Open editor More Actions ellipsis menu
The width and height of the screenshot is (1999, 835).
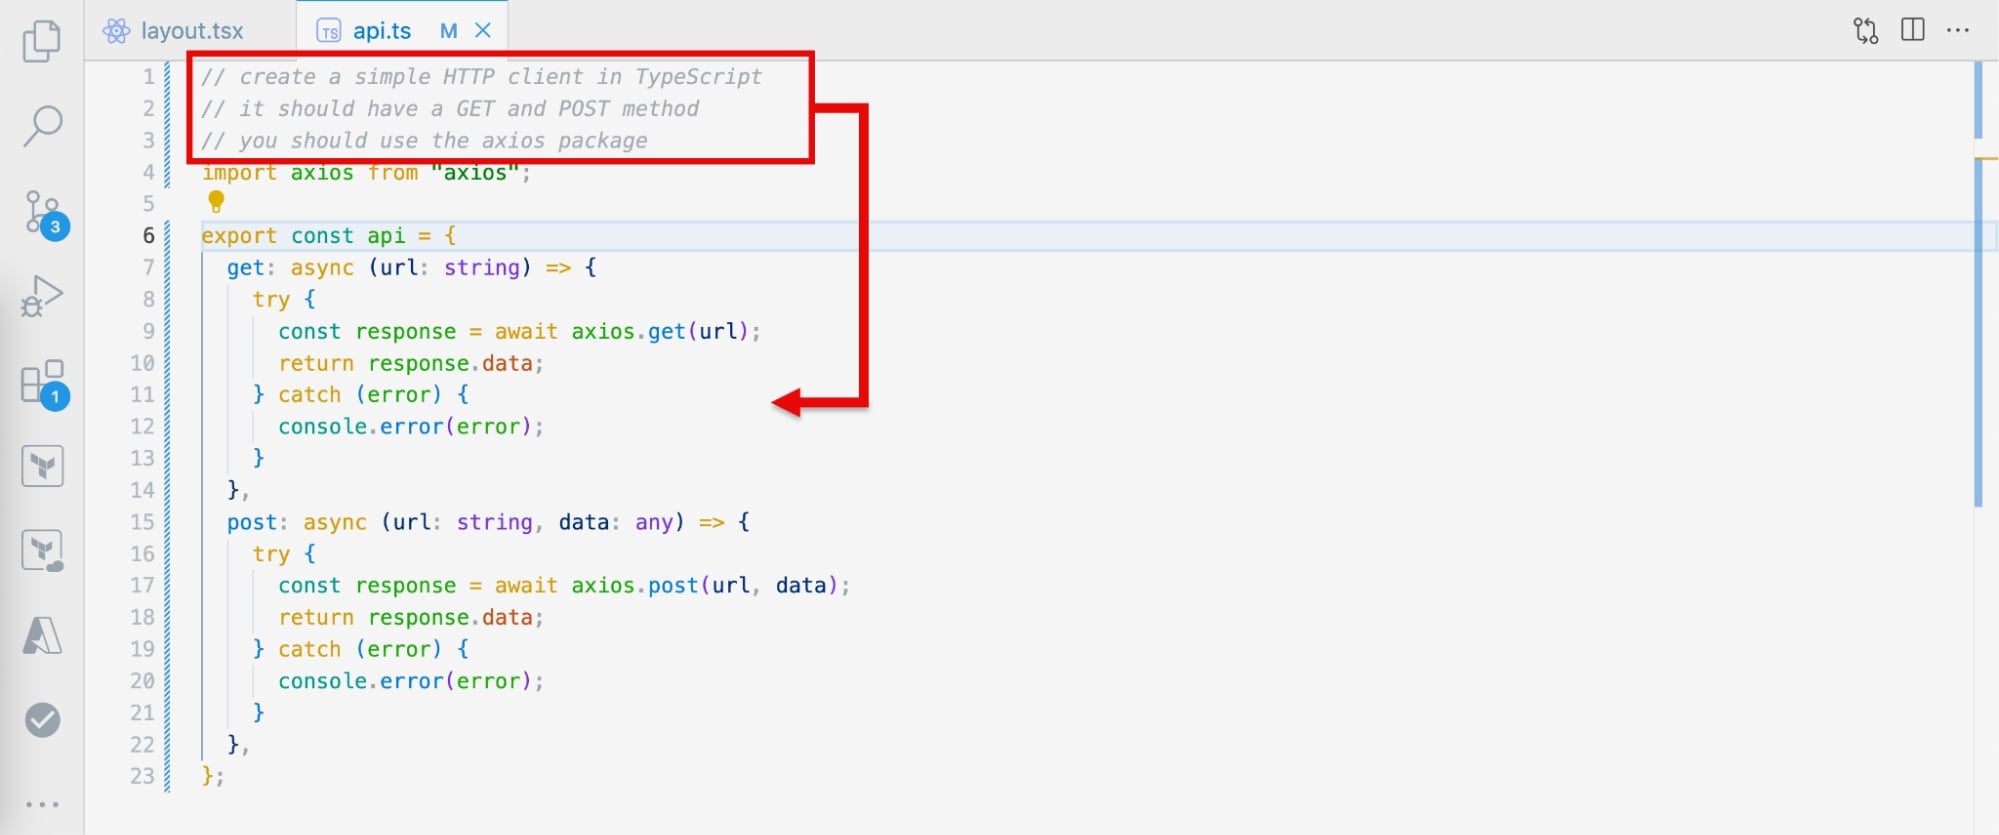click(x=1958, y=30)
